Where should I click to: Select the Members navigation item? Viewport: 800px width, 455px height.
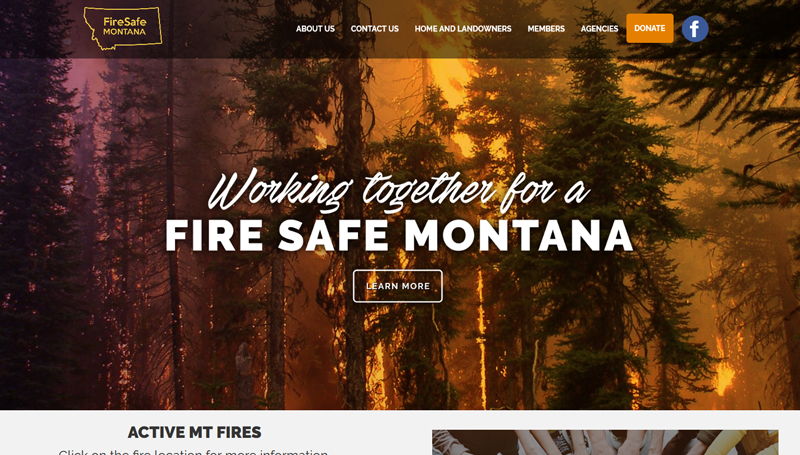coord(546,29)
